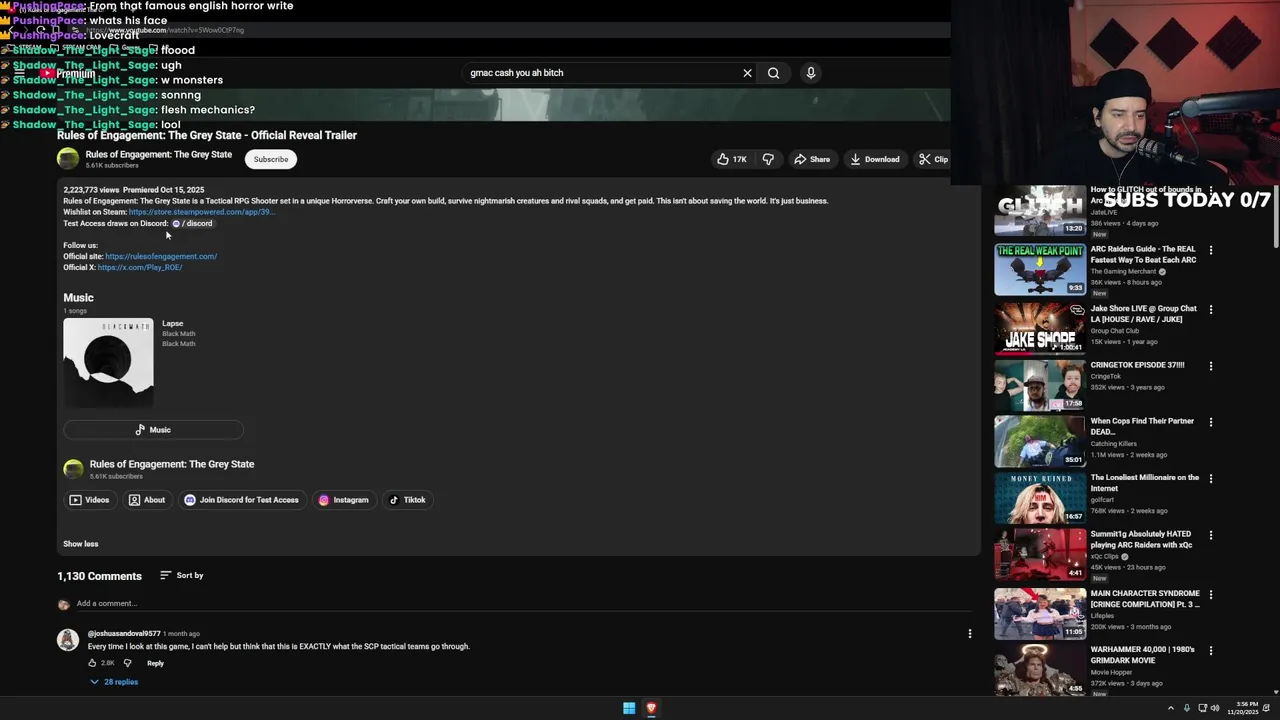Open channel About chip
1280x720 pixels.
click(x=147, y=500)
